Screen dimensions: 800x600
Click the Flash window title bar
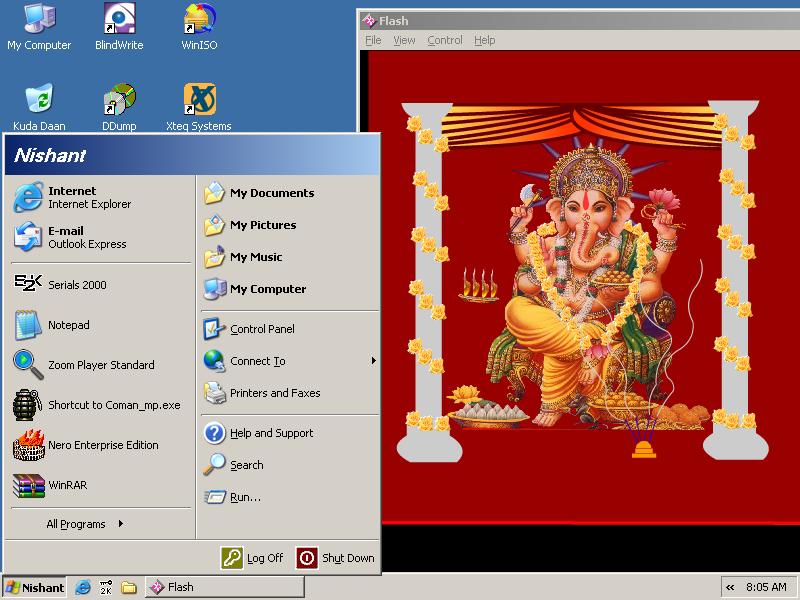coord(578,21)
